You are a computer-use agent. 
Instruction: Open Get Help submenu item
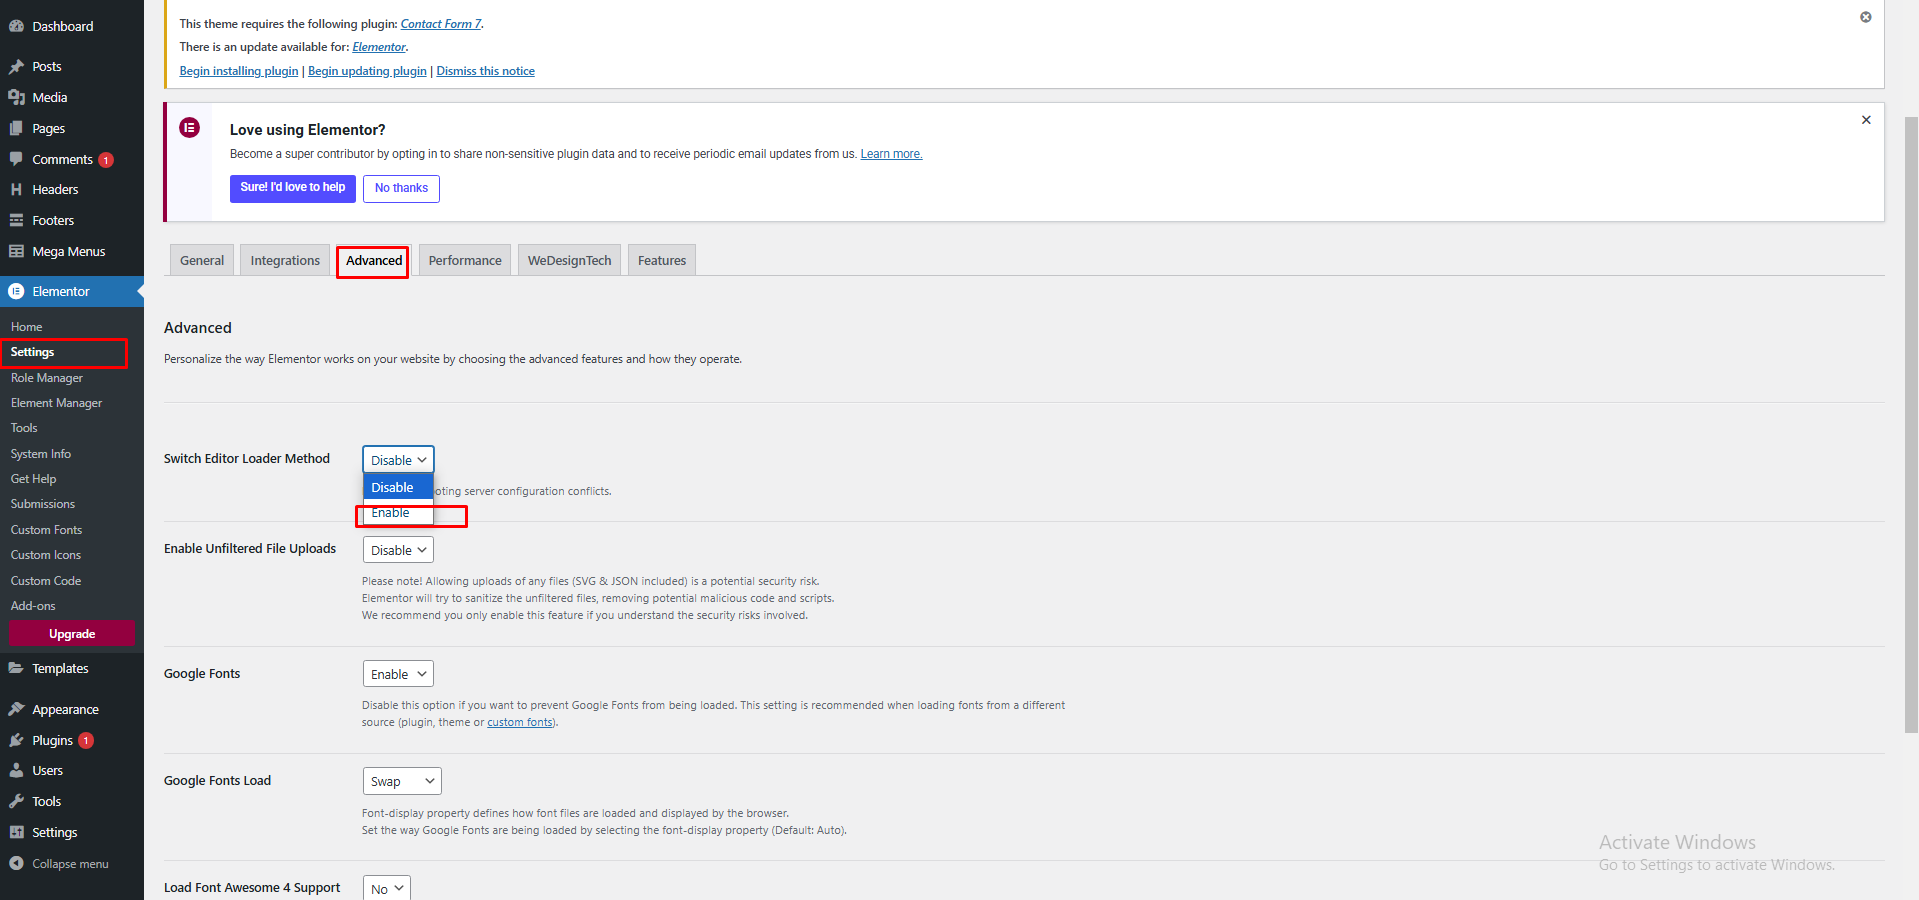coord(33,479)
